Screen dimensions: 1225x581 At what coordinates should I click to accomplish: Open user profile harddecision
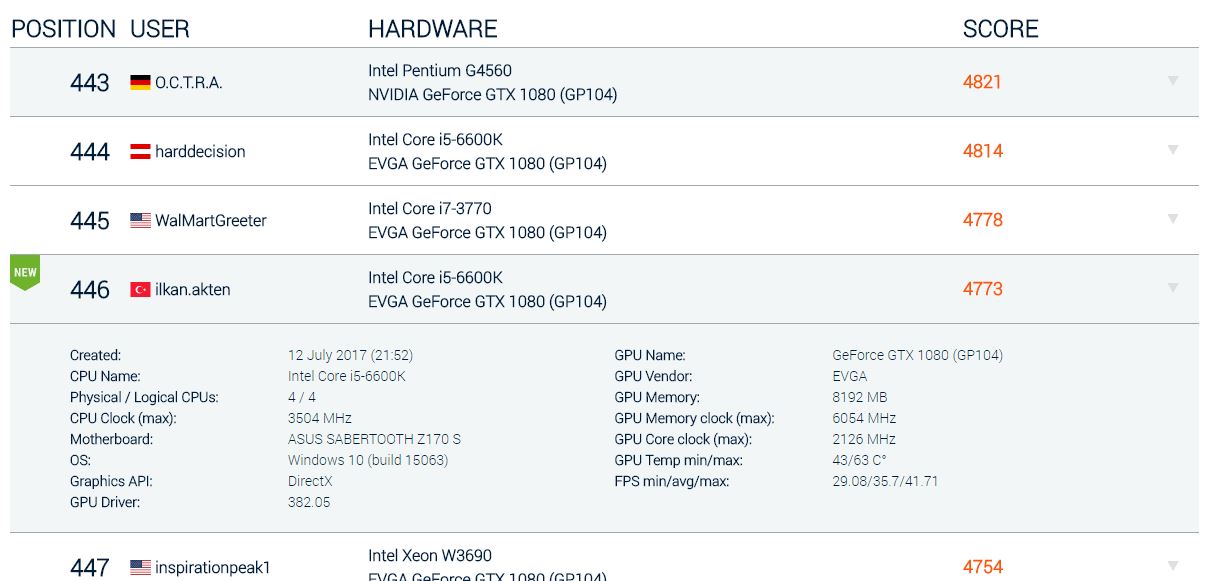pyautogui.click(x=200, y=152)
